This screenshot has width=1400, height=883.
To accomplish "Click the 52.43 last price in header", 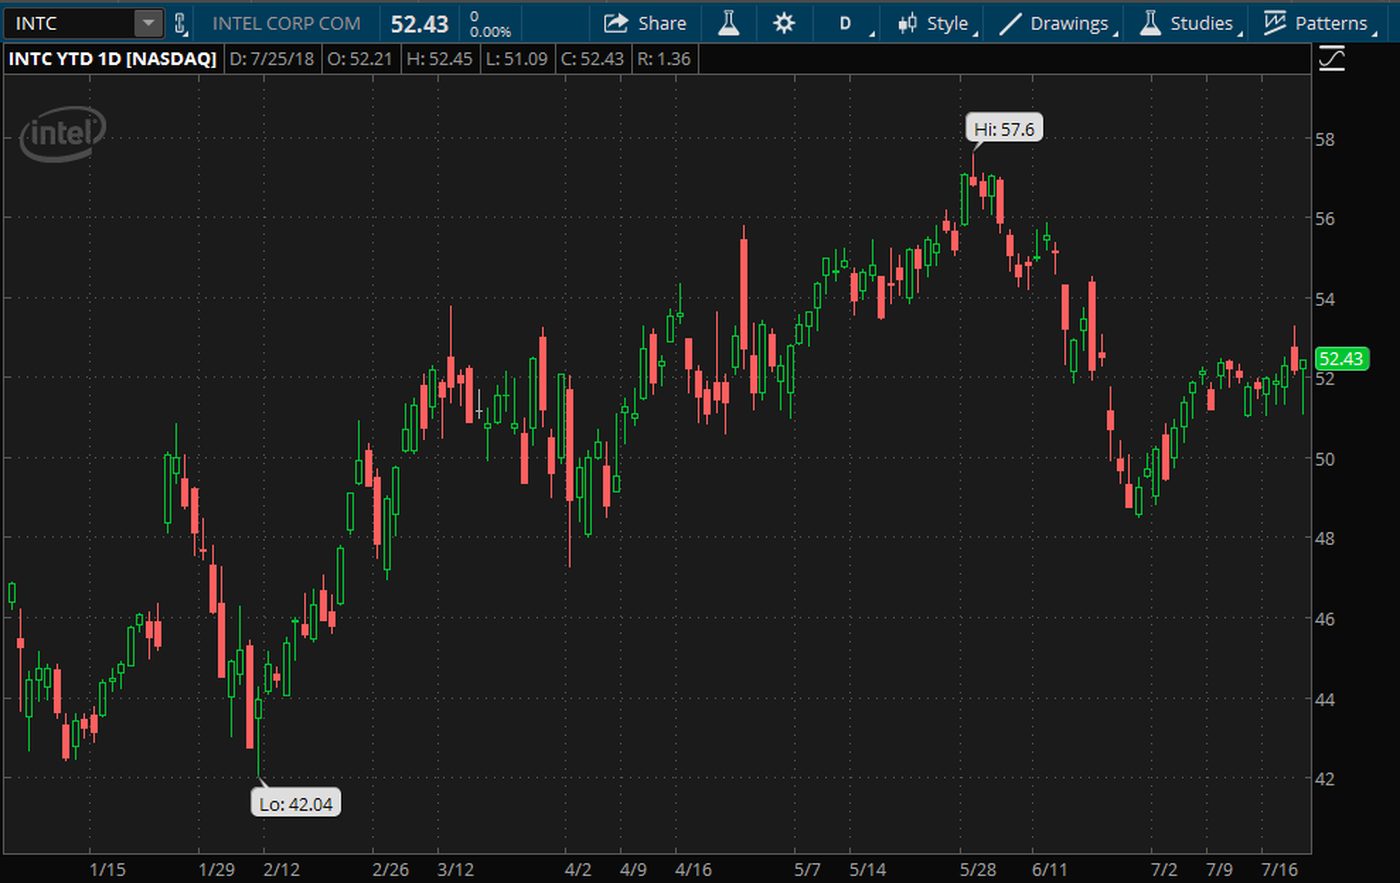I will (420, 24).
